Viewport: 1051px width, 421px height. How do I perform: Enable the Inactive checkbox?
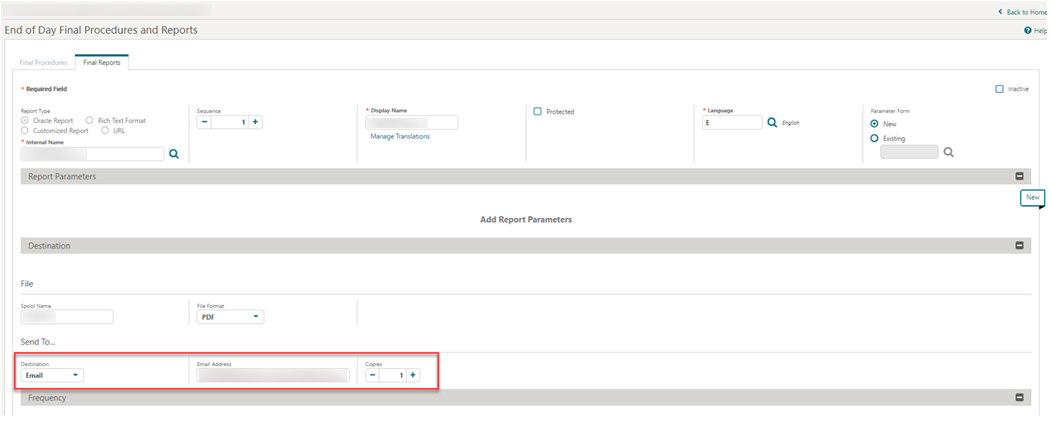point(999,89)
